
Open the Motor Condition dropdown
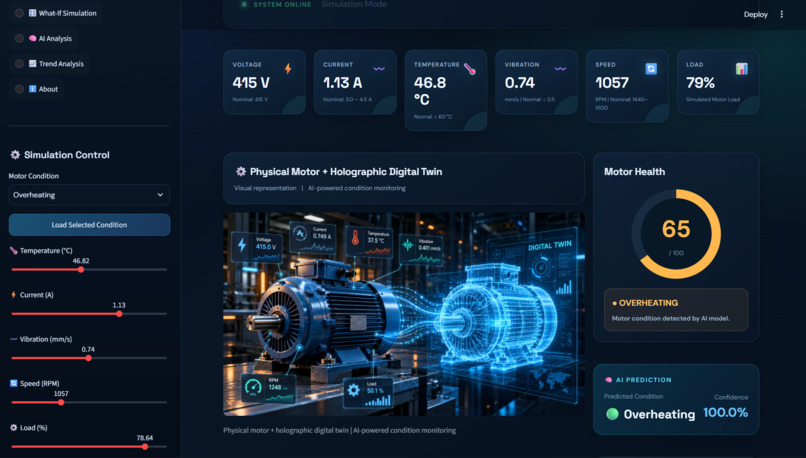(89, 195)
